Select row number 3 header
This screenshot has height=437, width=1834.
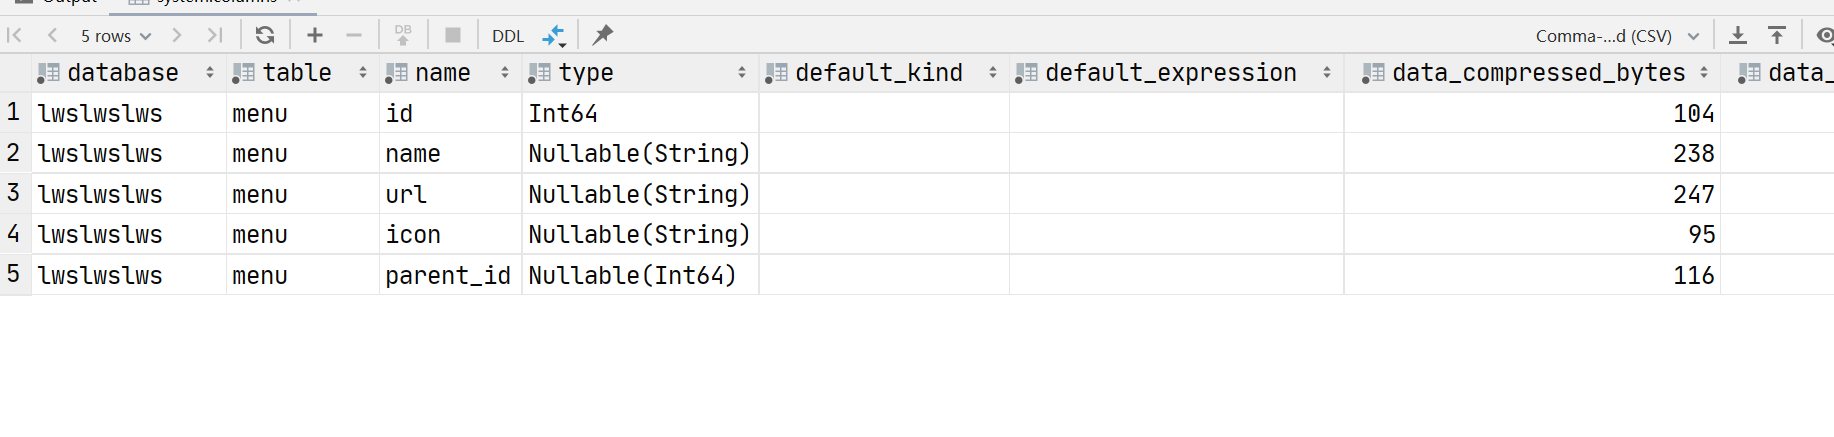(13, 192)
